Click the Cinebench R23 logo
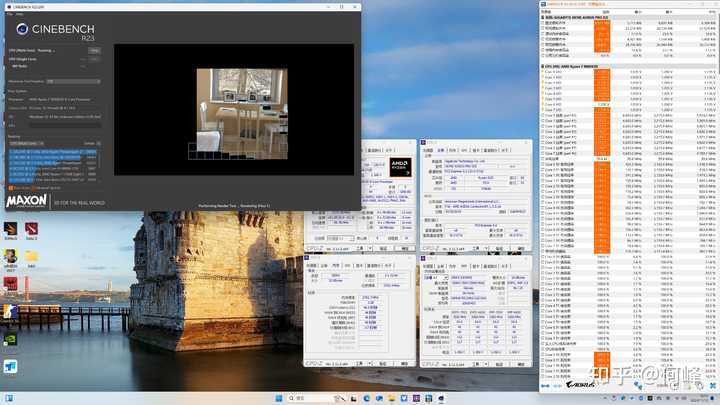720x405 pixels. [x=56, y=32]
